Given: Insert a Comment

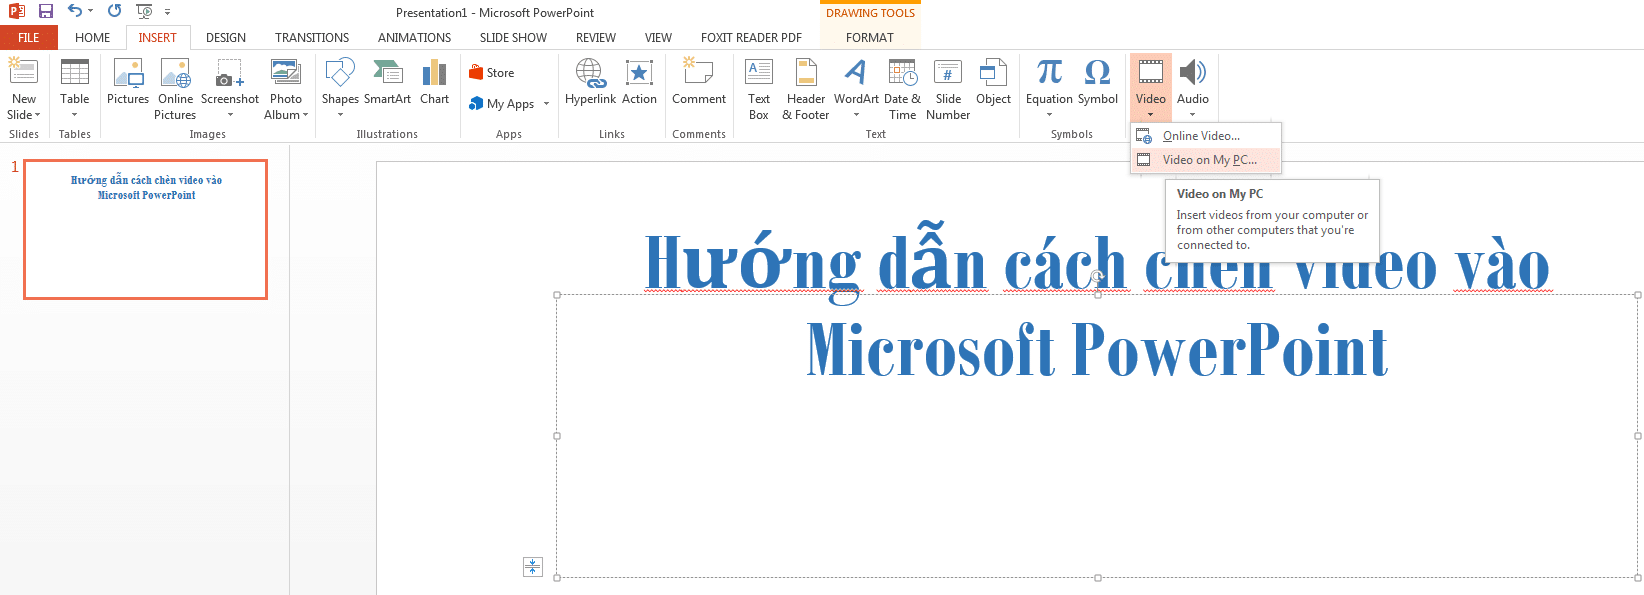Looking at the screenshot, I should (x=699, y=81).
